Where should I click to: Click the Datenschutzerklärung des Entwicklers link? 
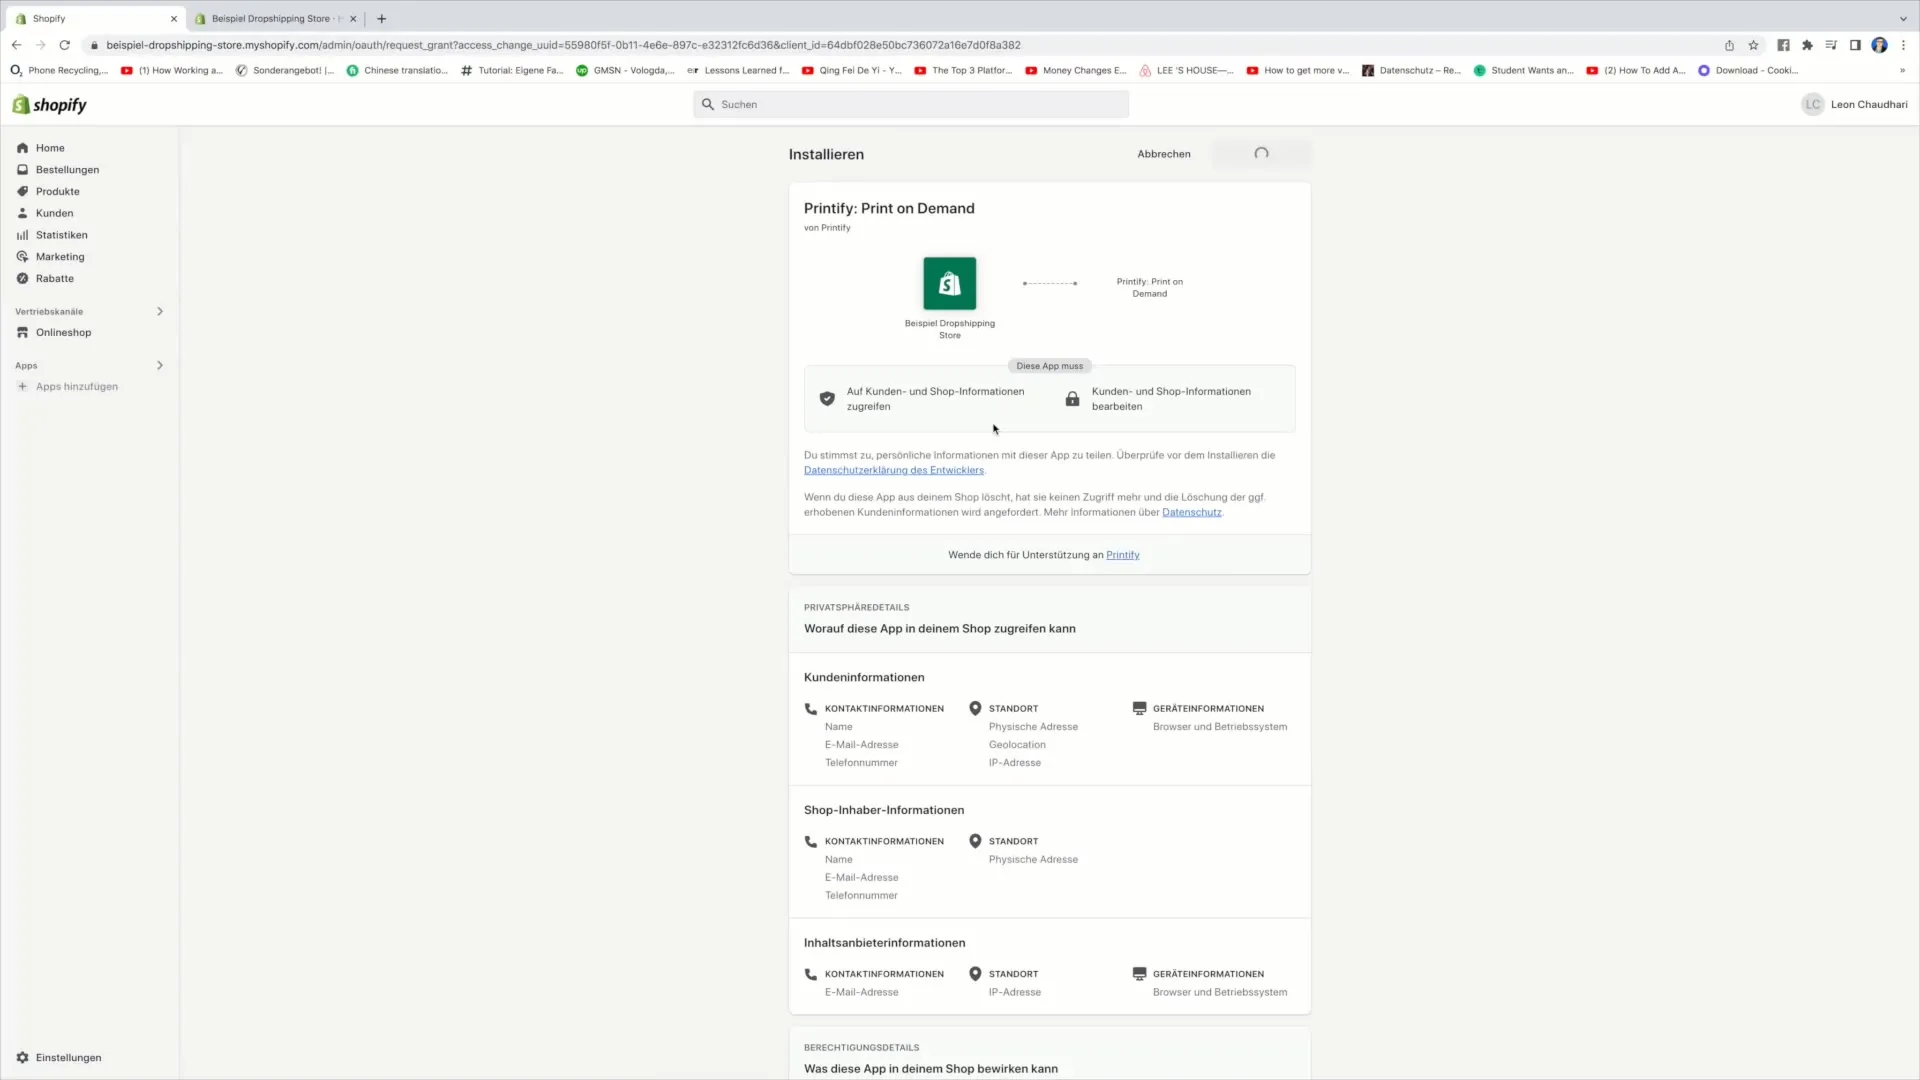(893, 469)
